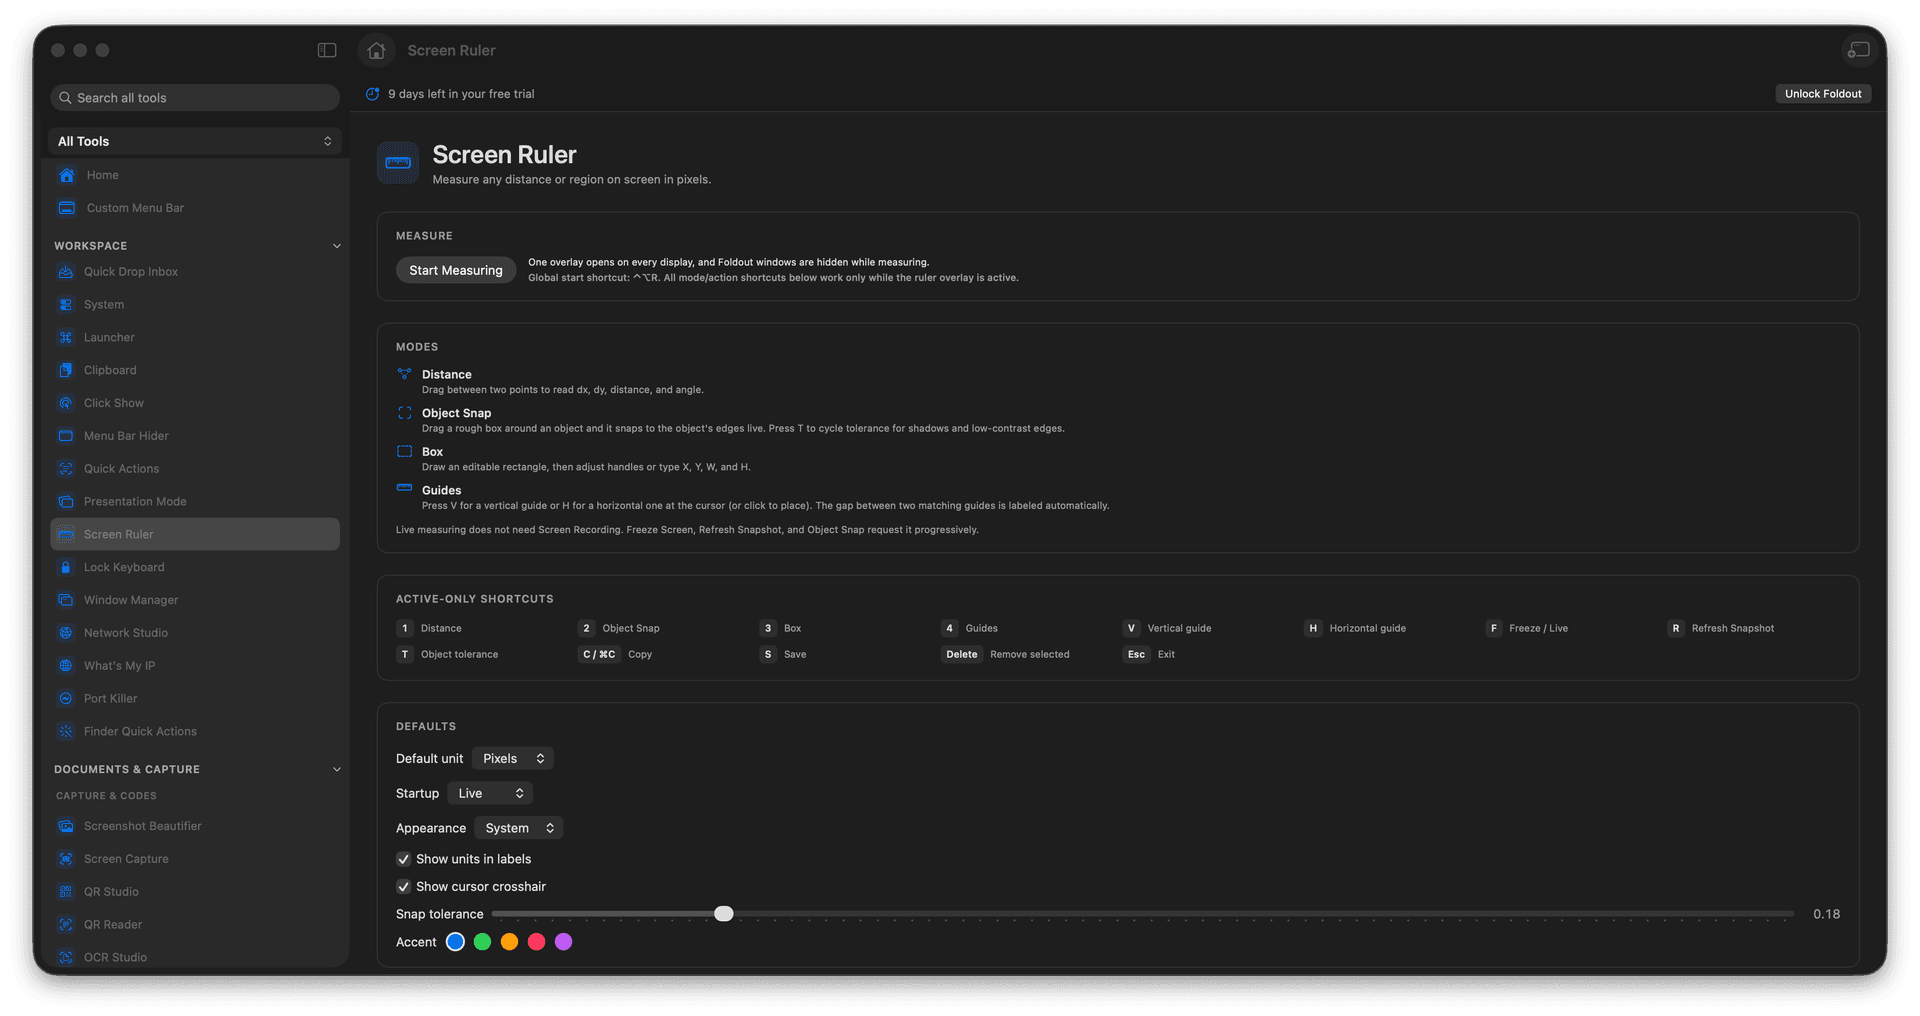Uncheck Show cursor crosshair

point(404,887)
